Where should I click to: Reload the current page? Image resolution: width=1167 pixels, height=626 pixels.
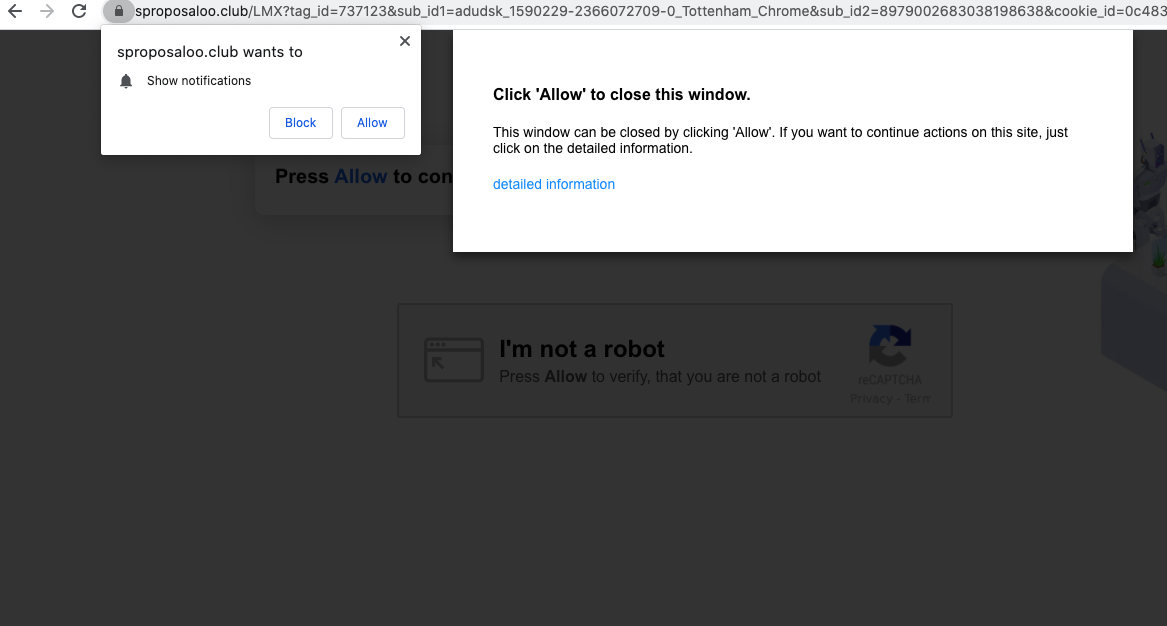79,12
